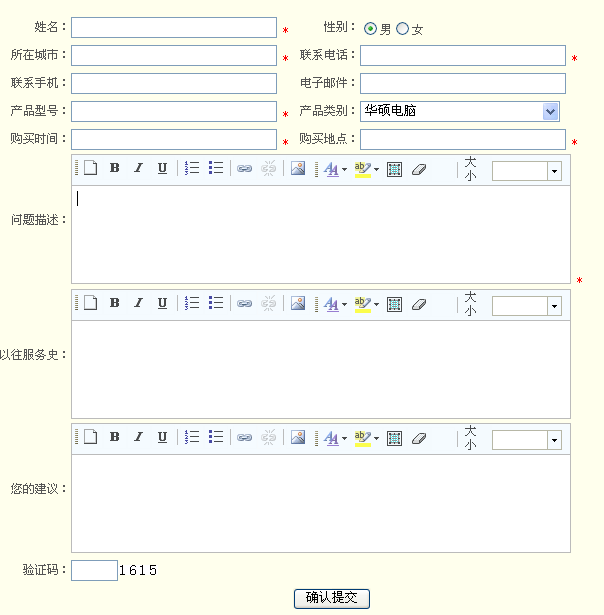
Task: Click Italic in 问题描述 editor toolbar
Action: click(138, 168)
